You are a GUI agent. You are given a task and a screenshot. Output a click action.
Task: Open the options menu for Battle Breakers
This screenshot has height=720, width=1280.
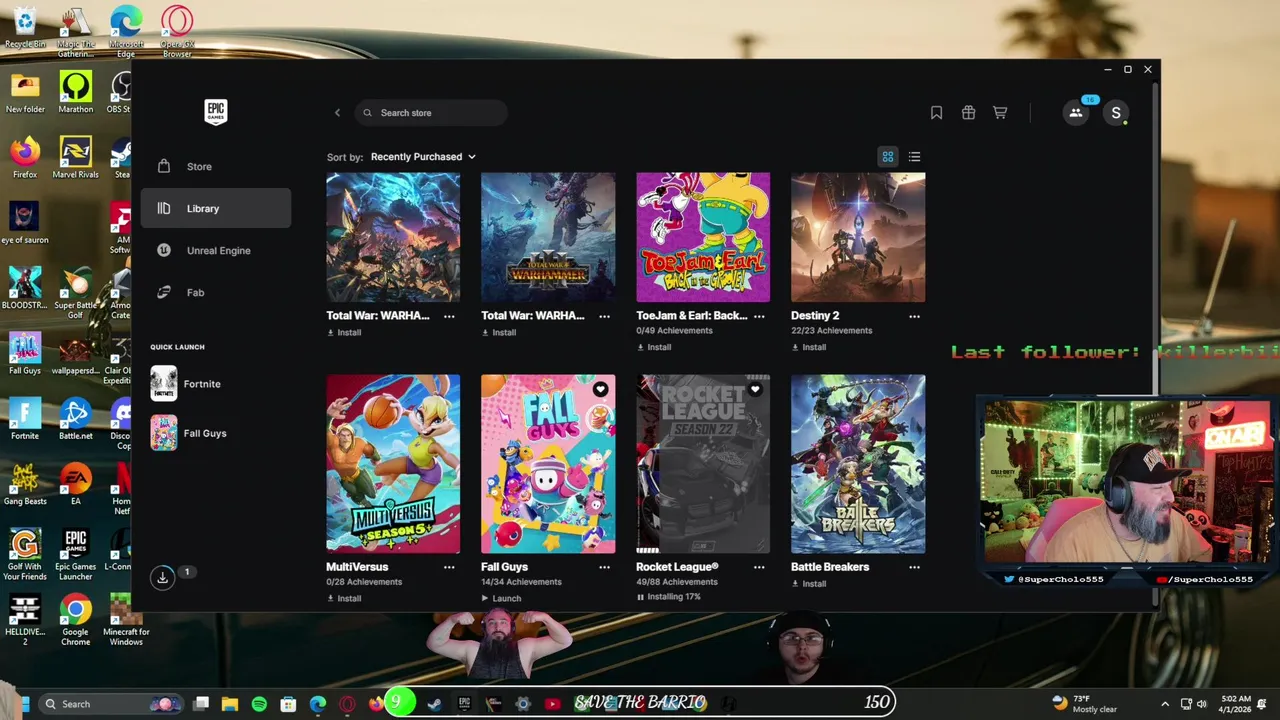[x=914, y=567]
